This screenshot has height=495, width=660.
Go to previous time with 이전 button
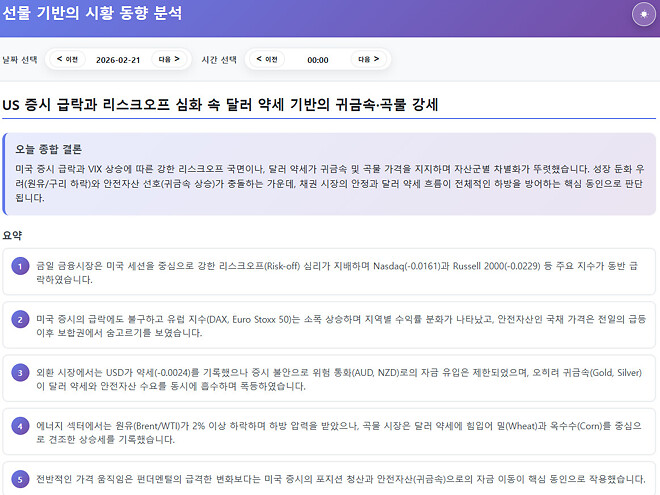267,59
